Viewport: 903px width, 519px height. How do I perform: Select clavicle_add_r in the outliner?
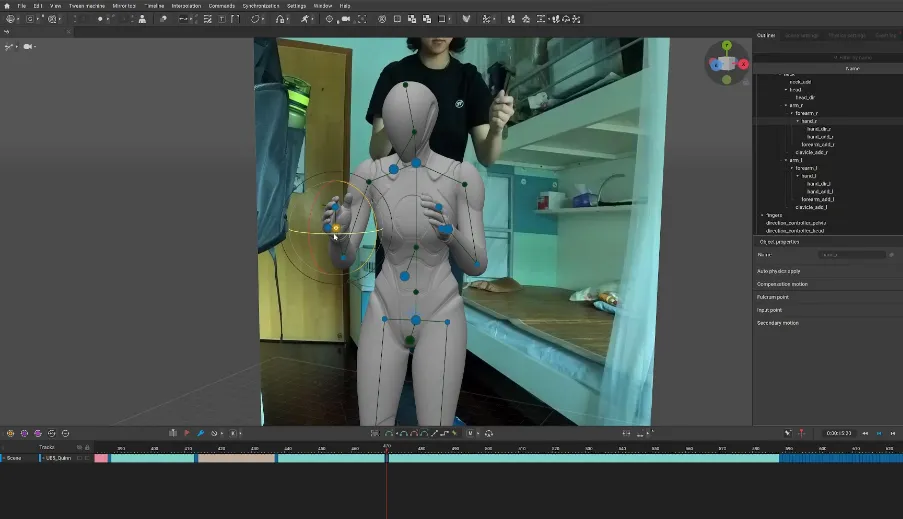(x=811, y=152)
